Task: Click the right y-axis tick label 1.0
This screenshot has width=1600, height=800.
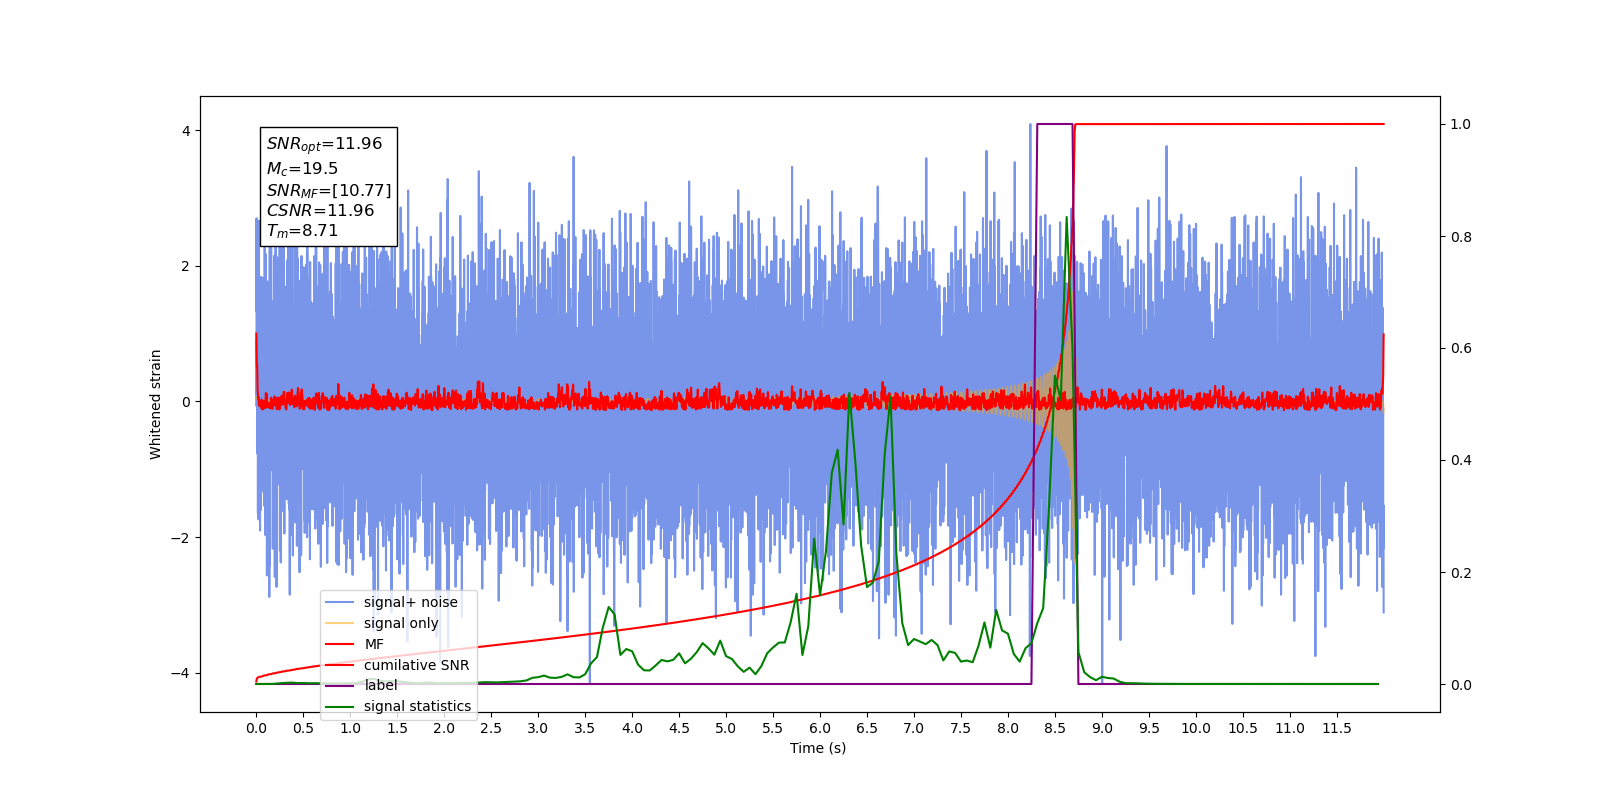Action: (1461, 125)
